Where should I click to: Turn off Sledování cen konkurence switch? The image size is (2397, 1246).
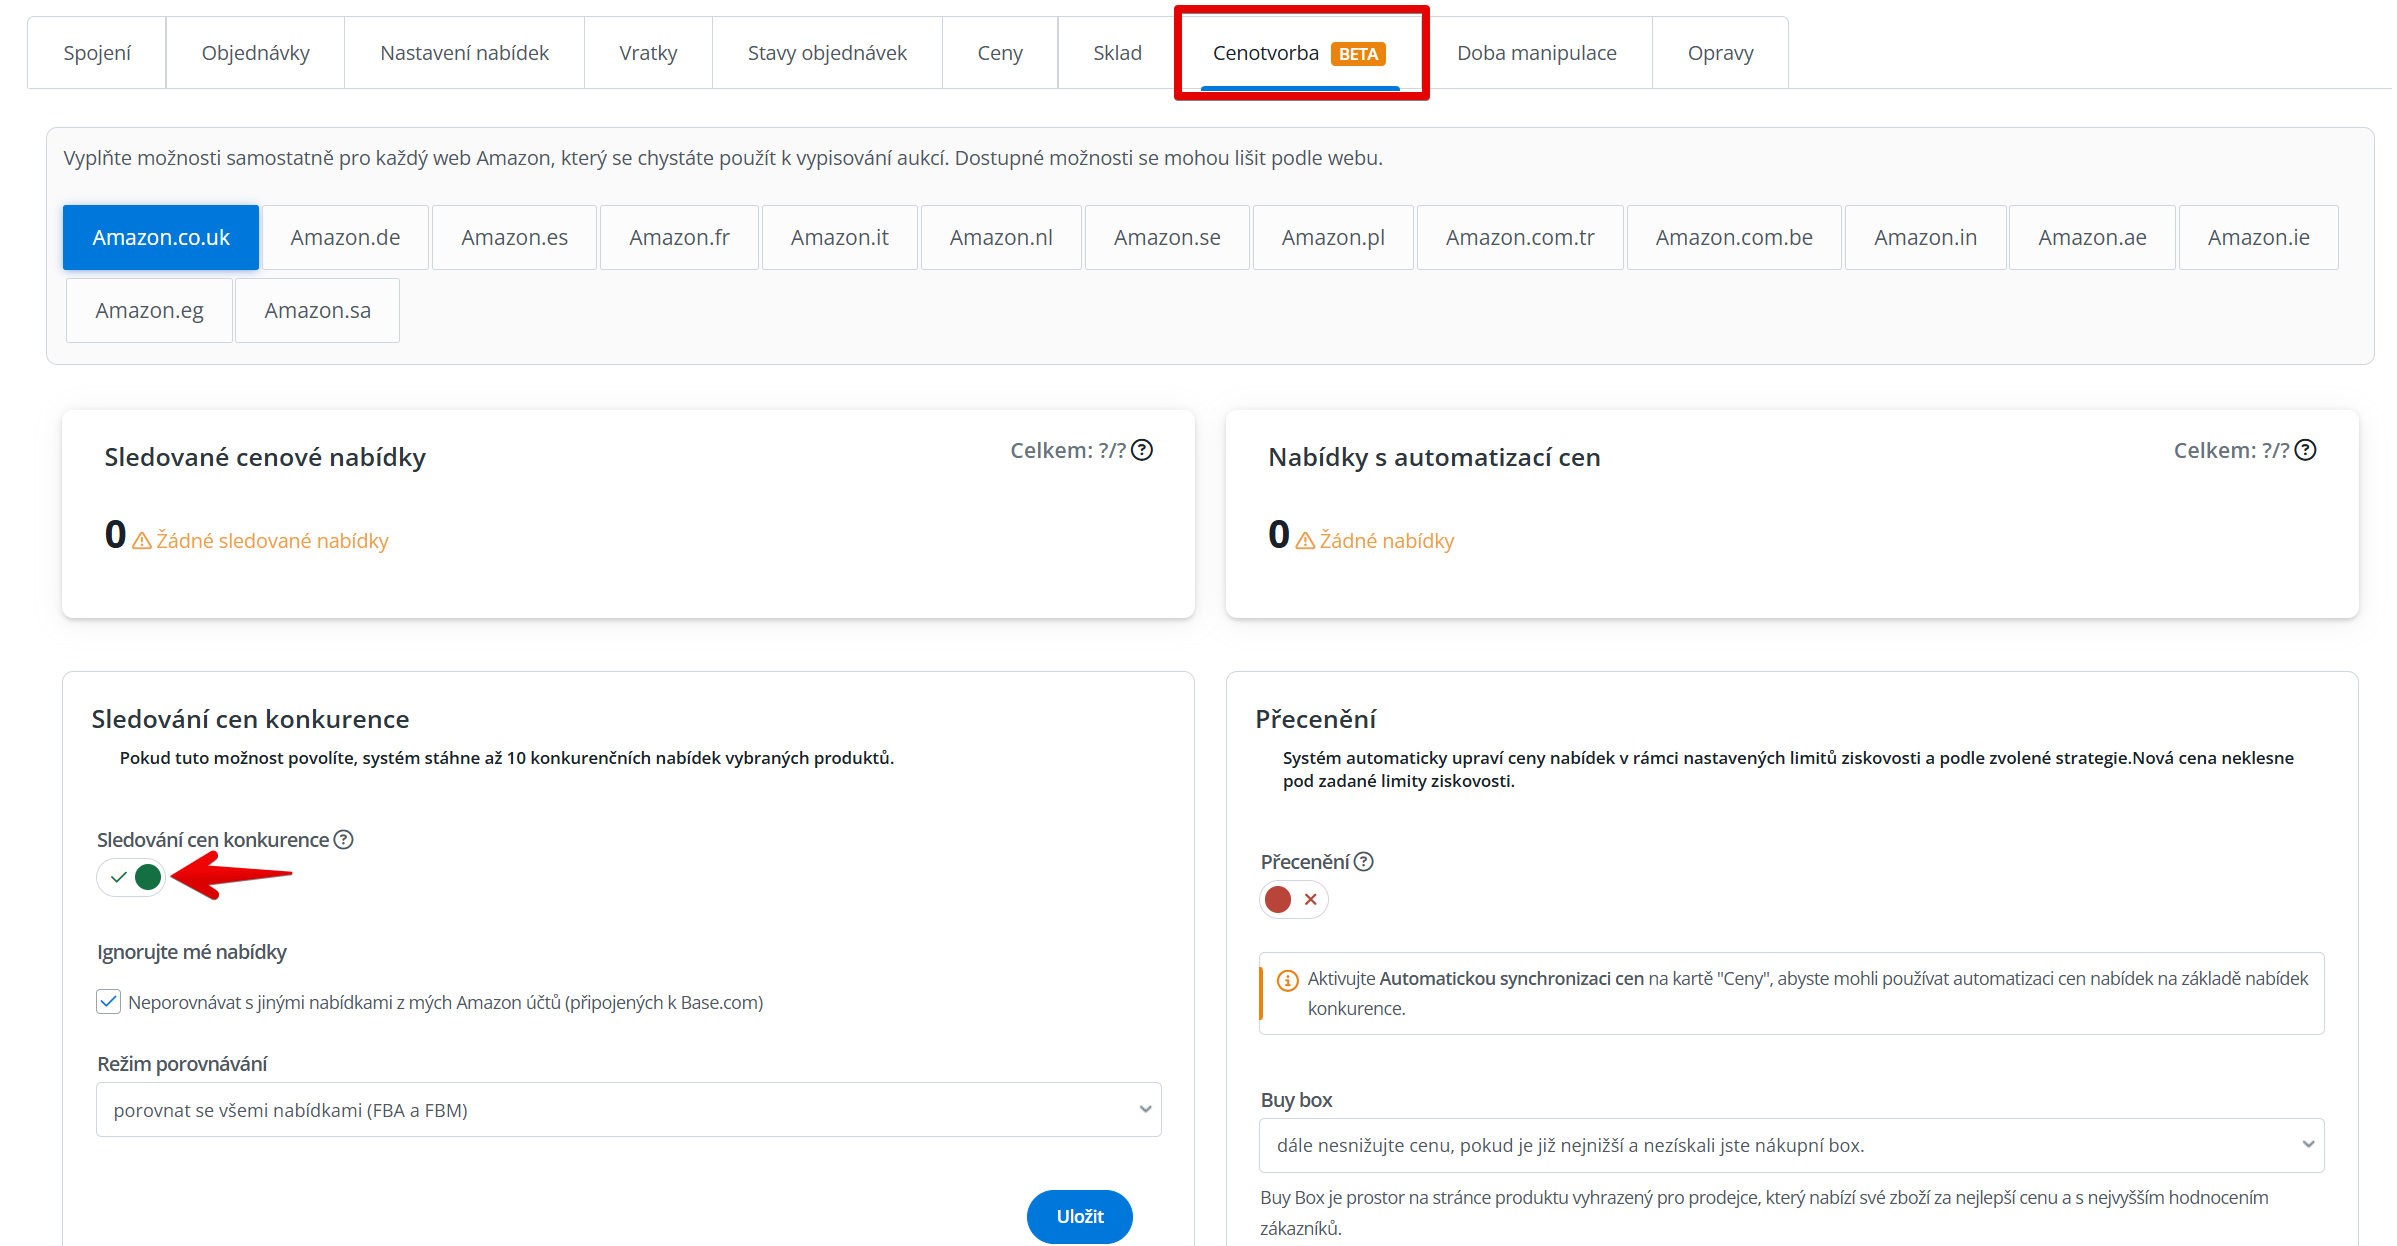[131, 877]
